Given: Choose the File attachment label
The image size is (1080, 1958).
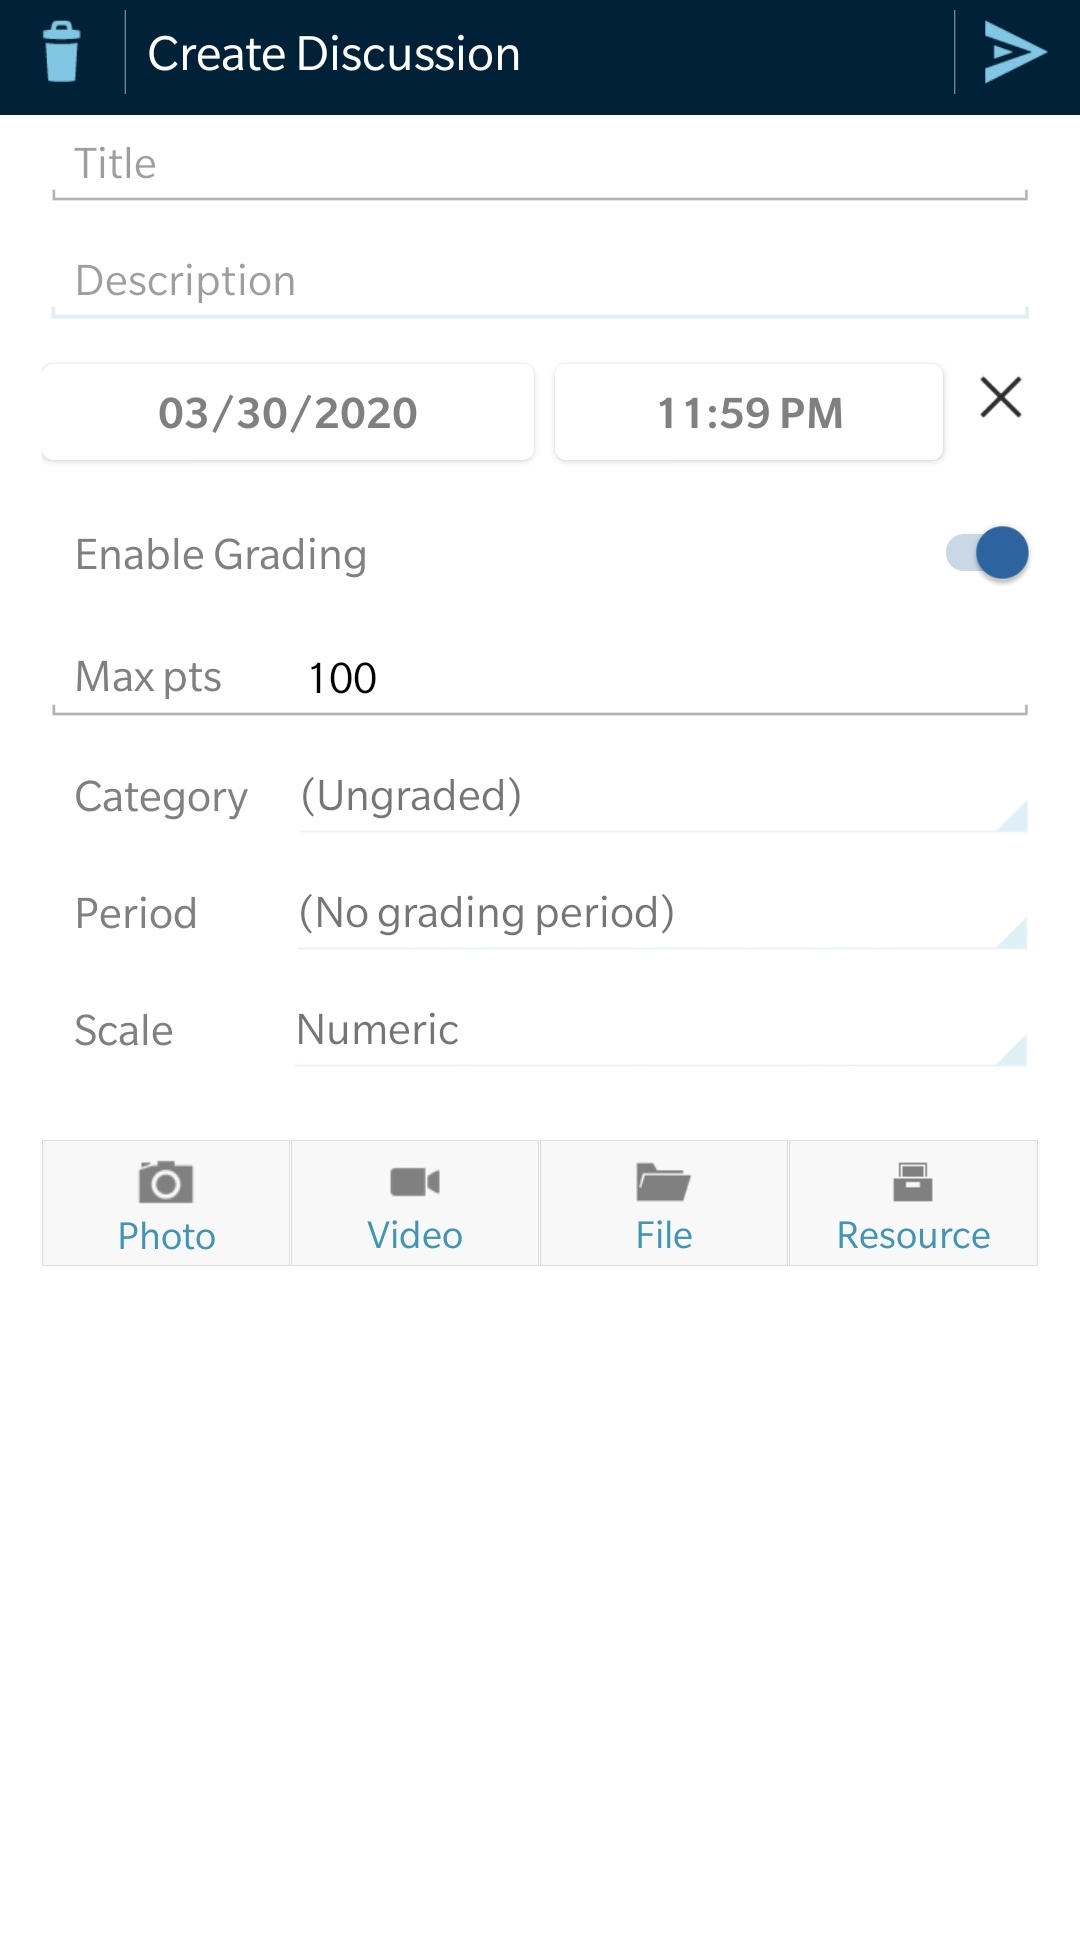Looking at the screenshot, I should tap(664, 1237).
